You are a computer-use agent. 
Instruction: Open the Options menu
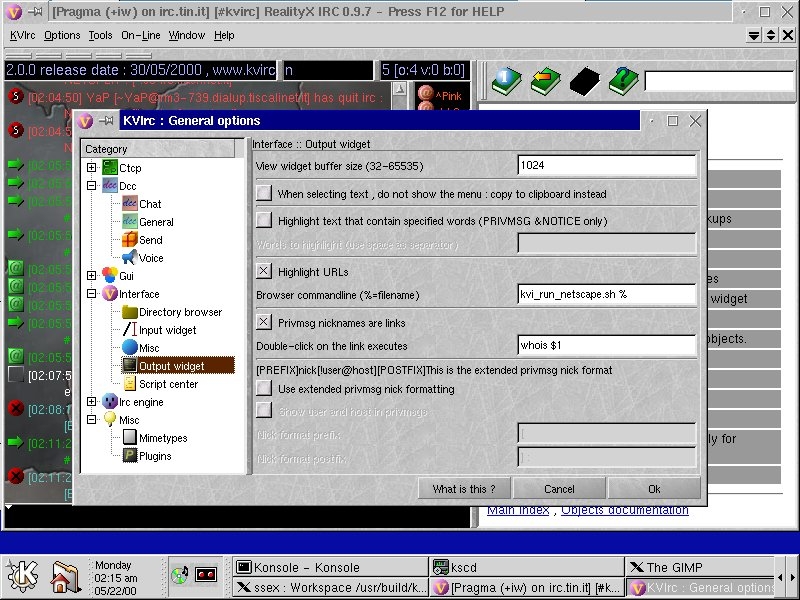coord(62,35)
